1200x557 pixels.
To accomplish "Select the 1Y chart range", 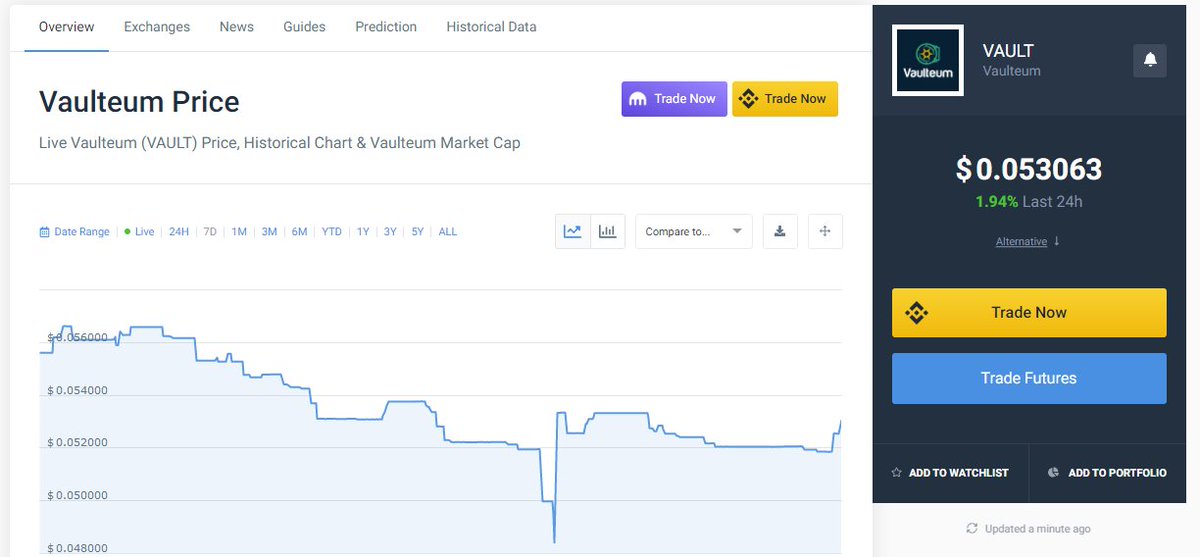I will (x=363, y=232).
